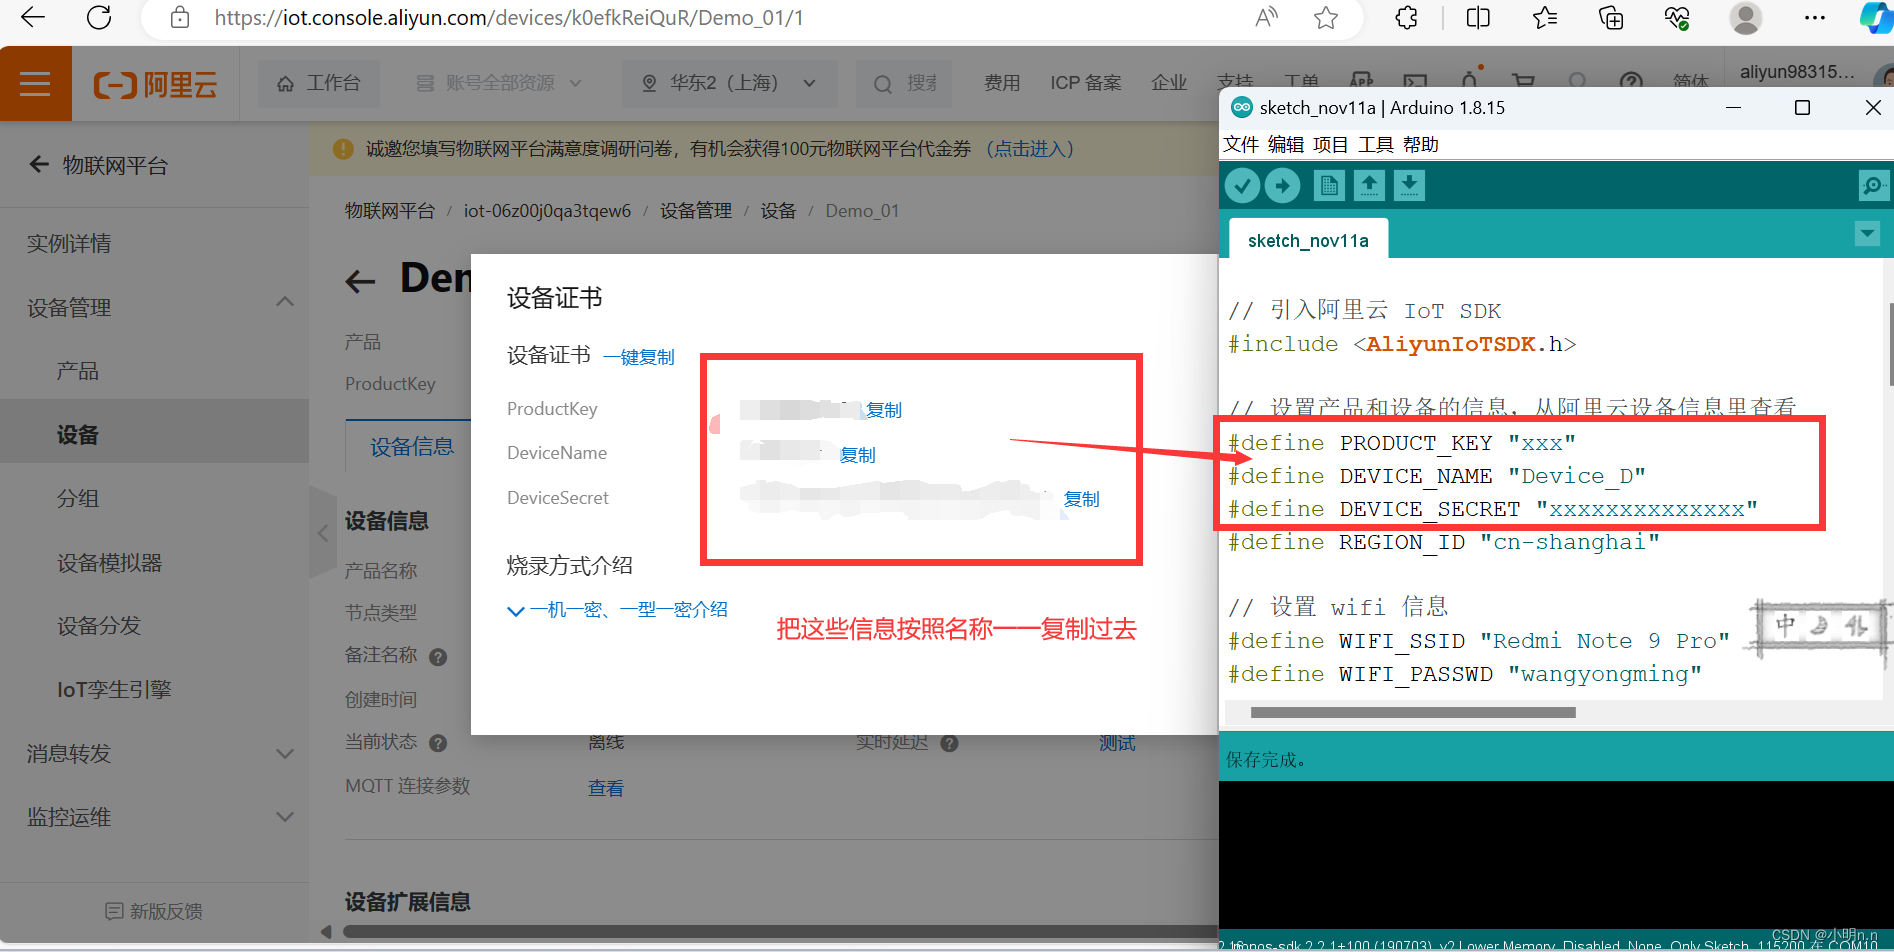Click the 工作台 button
This screenshot has height=952, width=1894.
319,84
